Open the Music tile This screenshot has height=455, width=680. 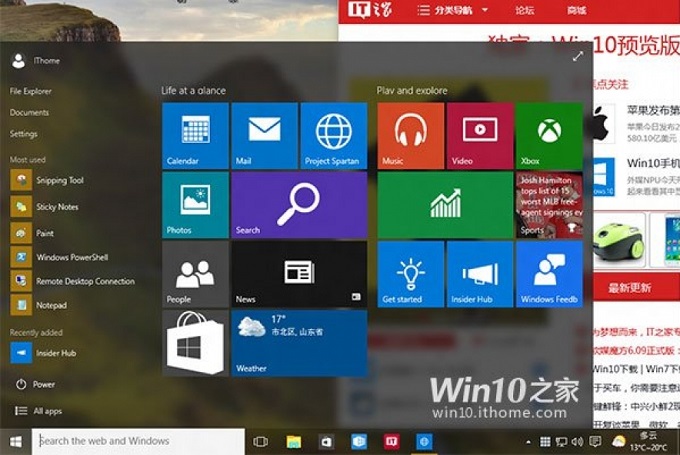pyautogui.click(x=411, y=136)
